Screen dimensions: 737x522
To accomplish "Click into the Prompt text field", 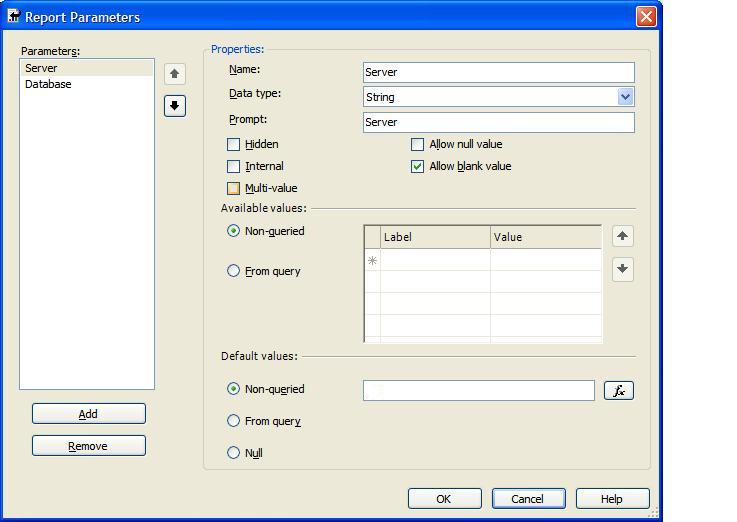I will tap(498, 122).
